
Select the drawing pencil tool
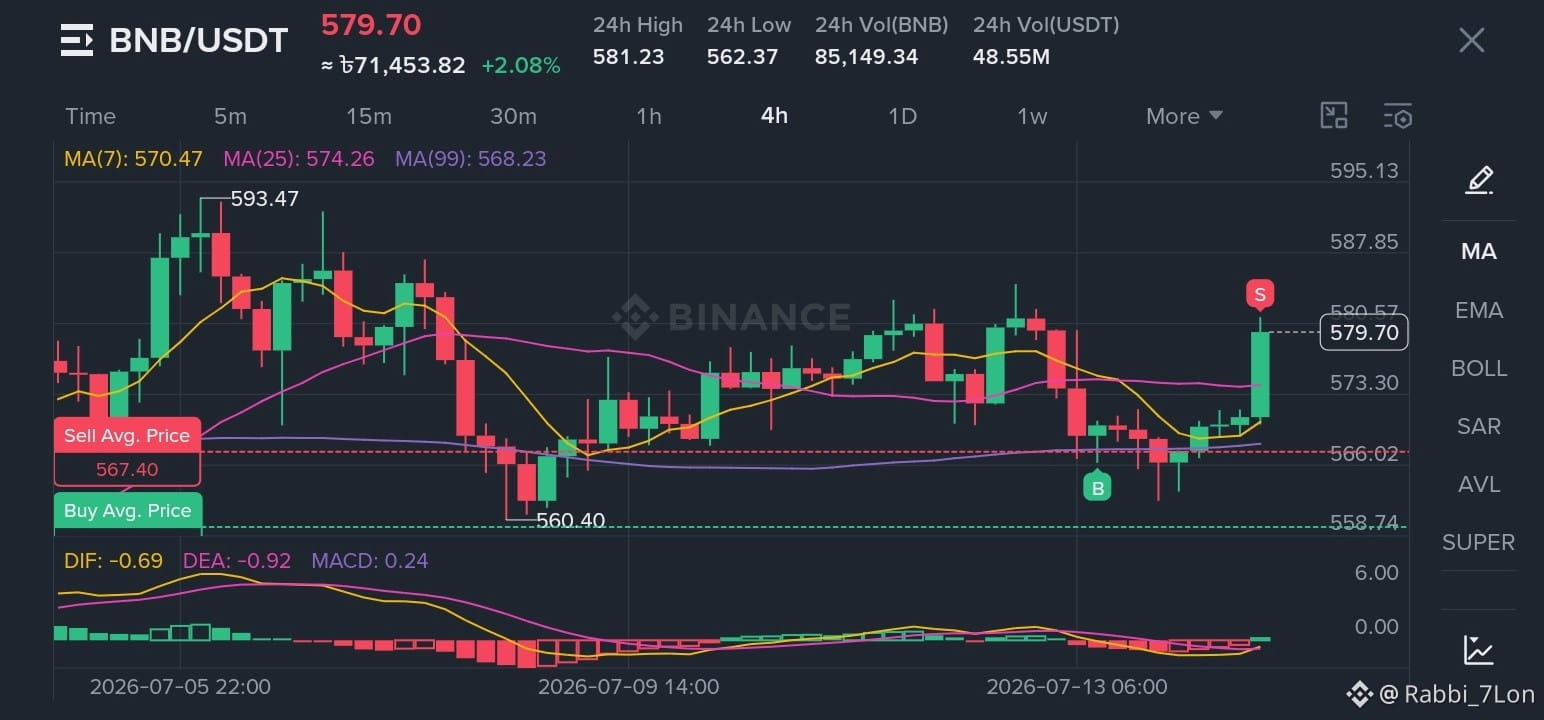[1478, 180]
